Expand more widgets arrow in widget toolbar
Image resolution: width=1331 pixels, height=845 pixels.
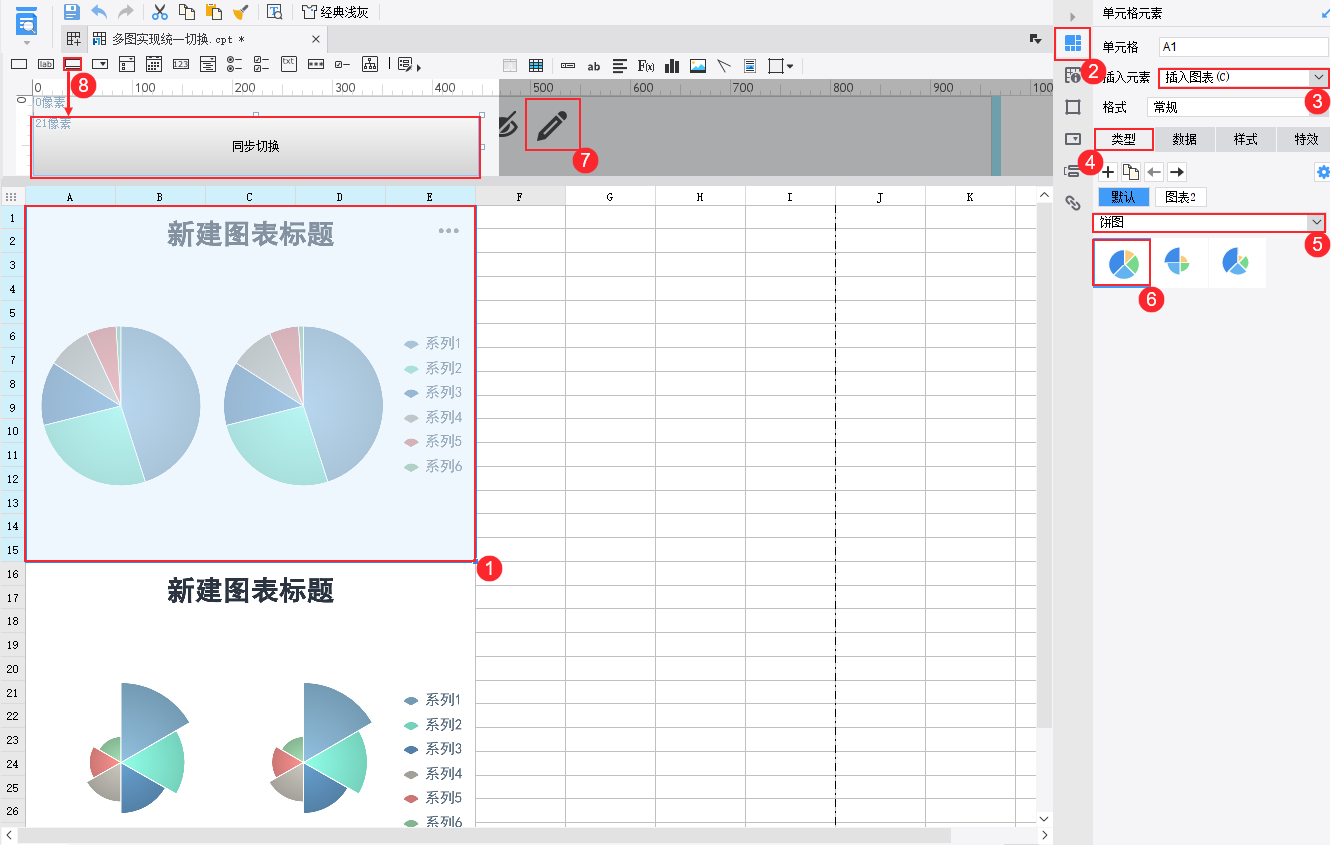[418, 66]
